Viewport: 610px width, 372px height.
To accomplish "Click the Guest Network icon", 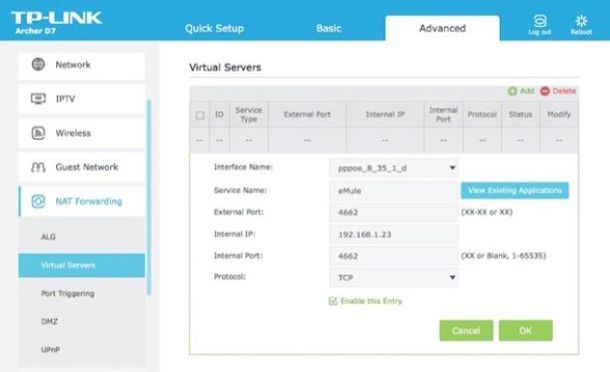I will coord(38,167).
